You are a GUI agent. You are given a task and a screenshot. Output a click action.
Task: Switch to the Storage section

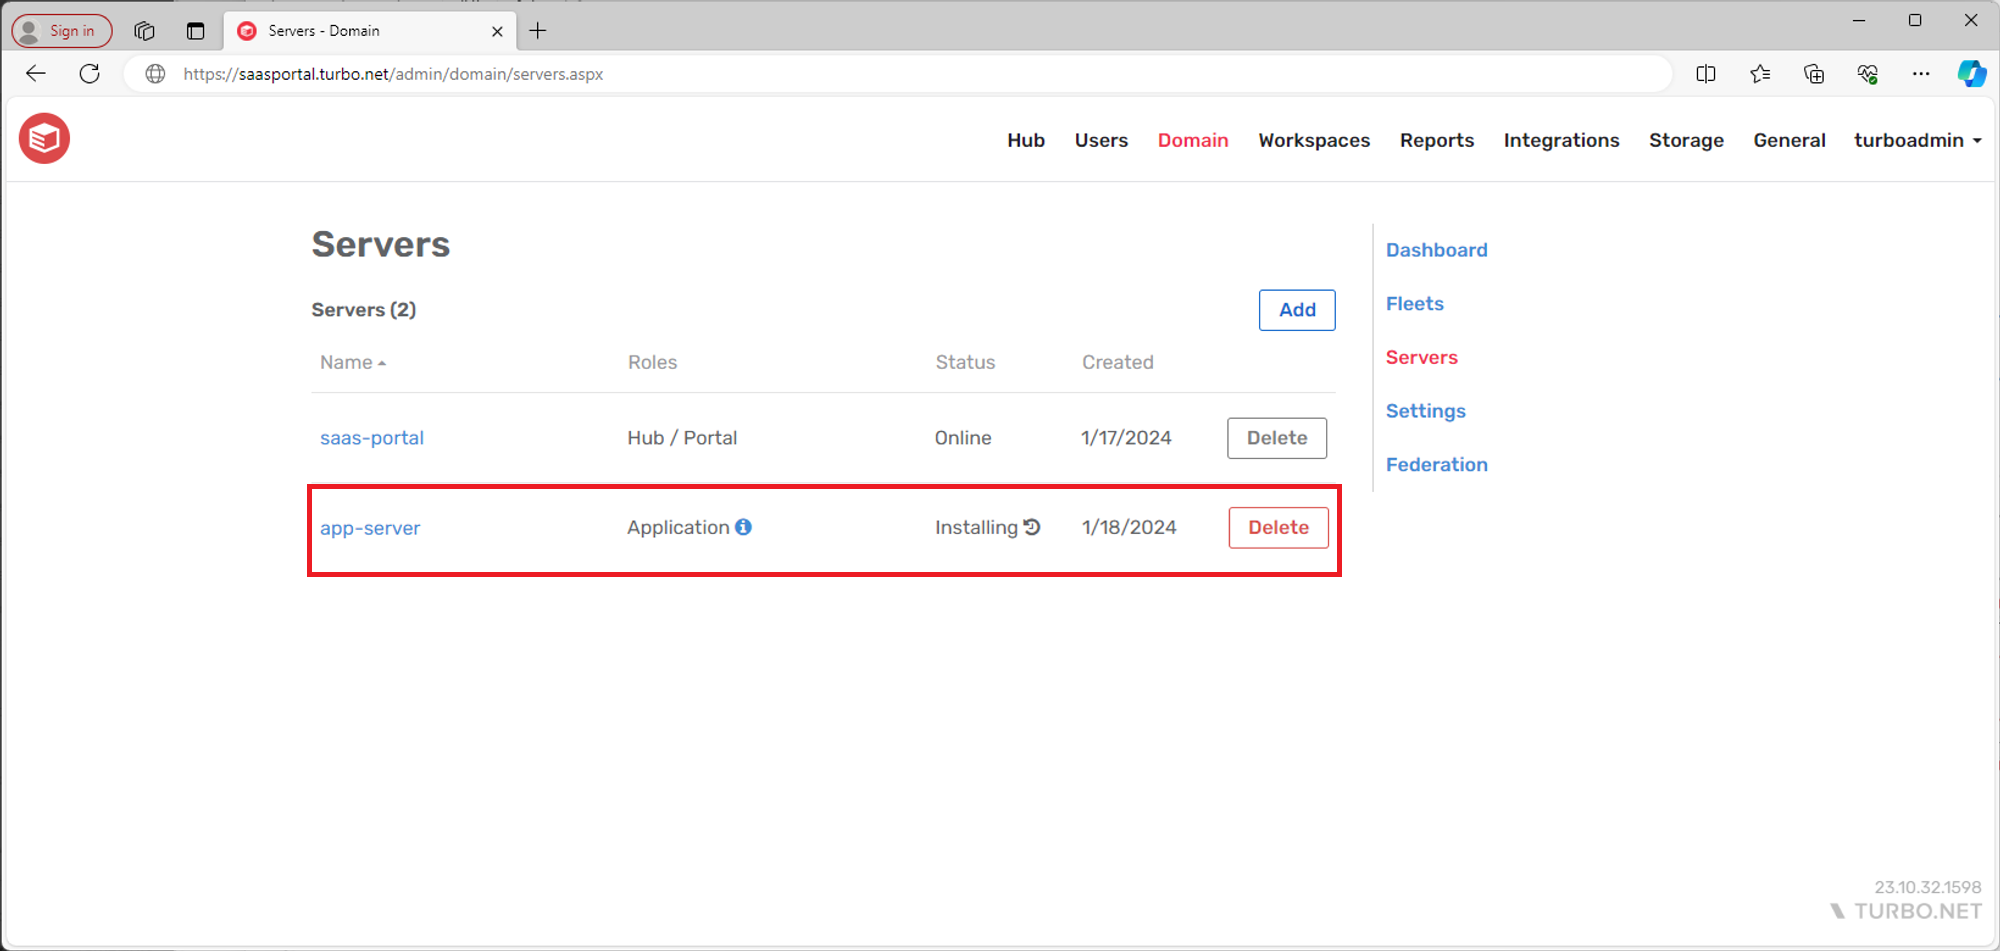(1686, 140)
